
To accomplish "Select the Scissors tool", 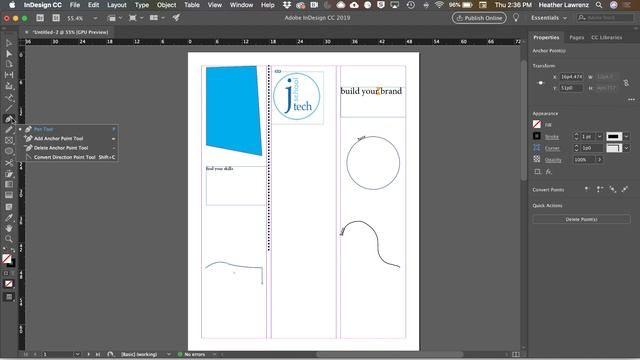I will click(9, 163).
